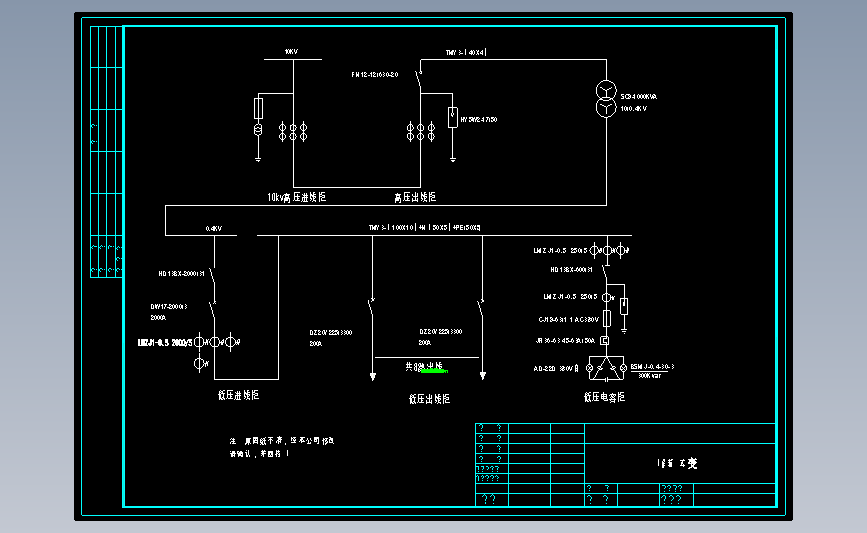Image resolution: width=867 pixels, height=533 pixels.
Task: Select the "10KV" busbar label
Action: tap(291, 51)
